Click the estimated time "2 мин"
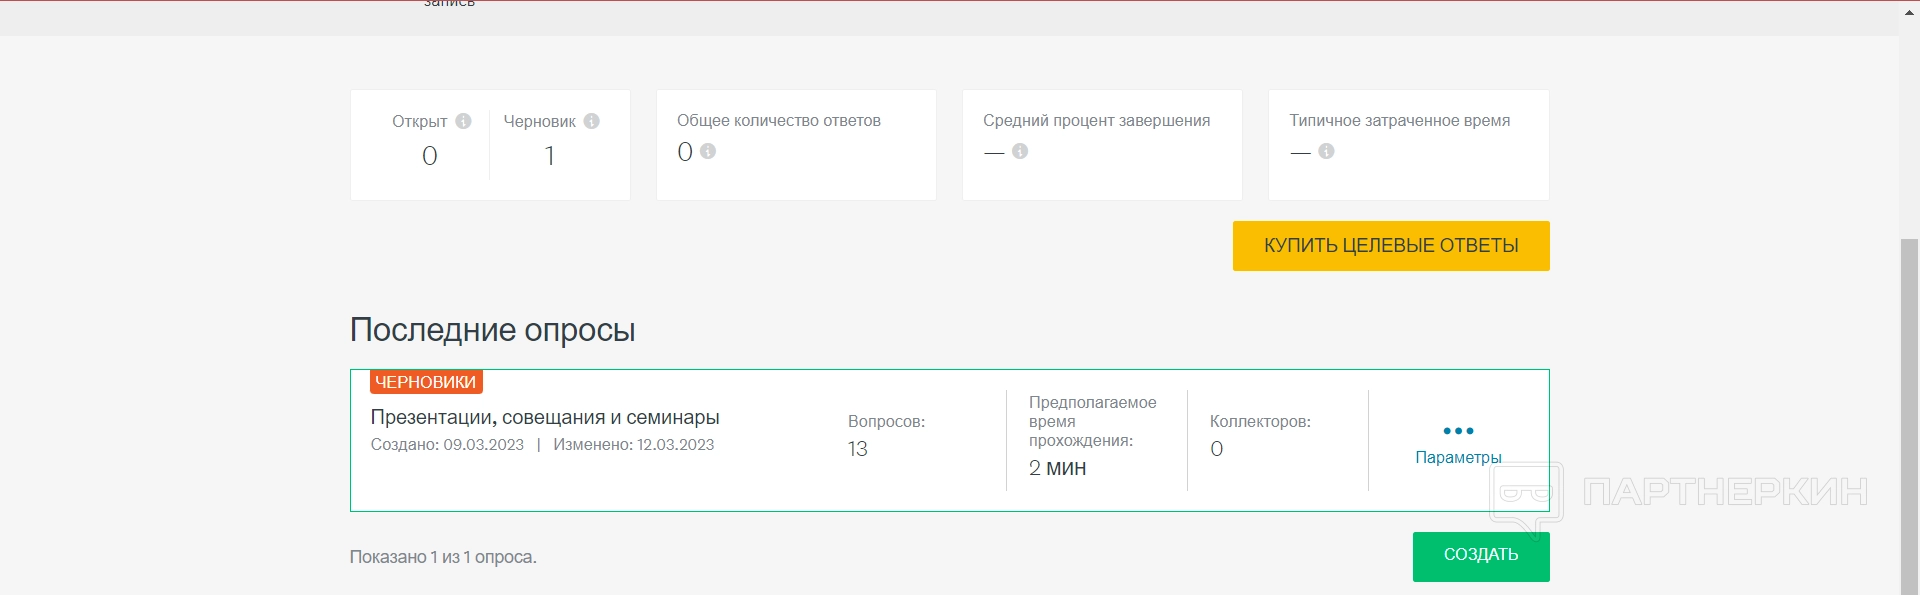This screenshot has width=1920, height=595. point(1057,468)
